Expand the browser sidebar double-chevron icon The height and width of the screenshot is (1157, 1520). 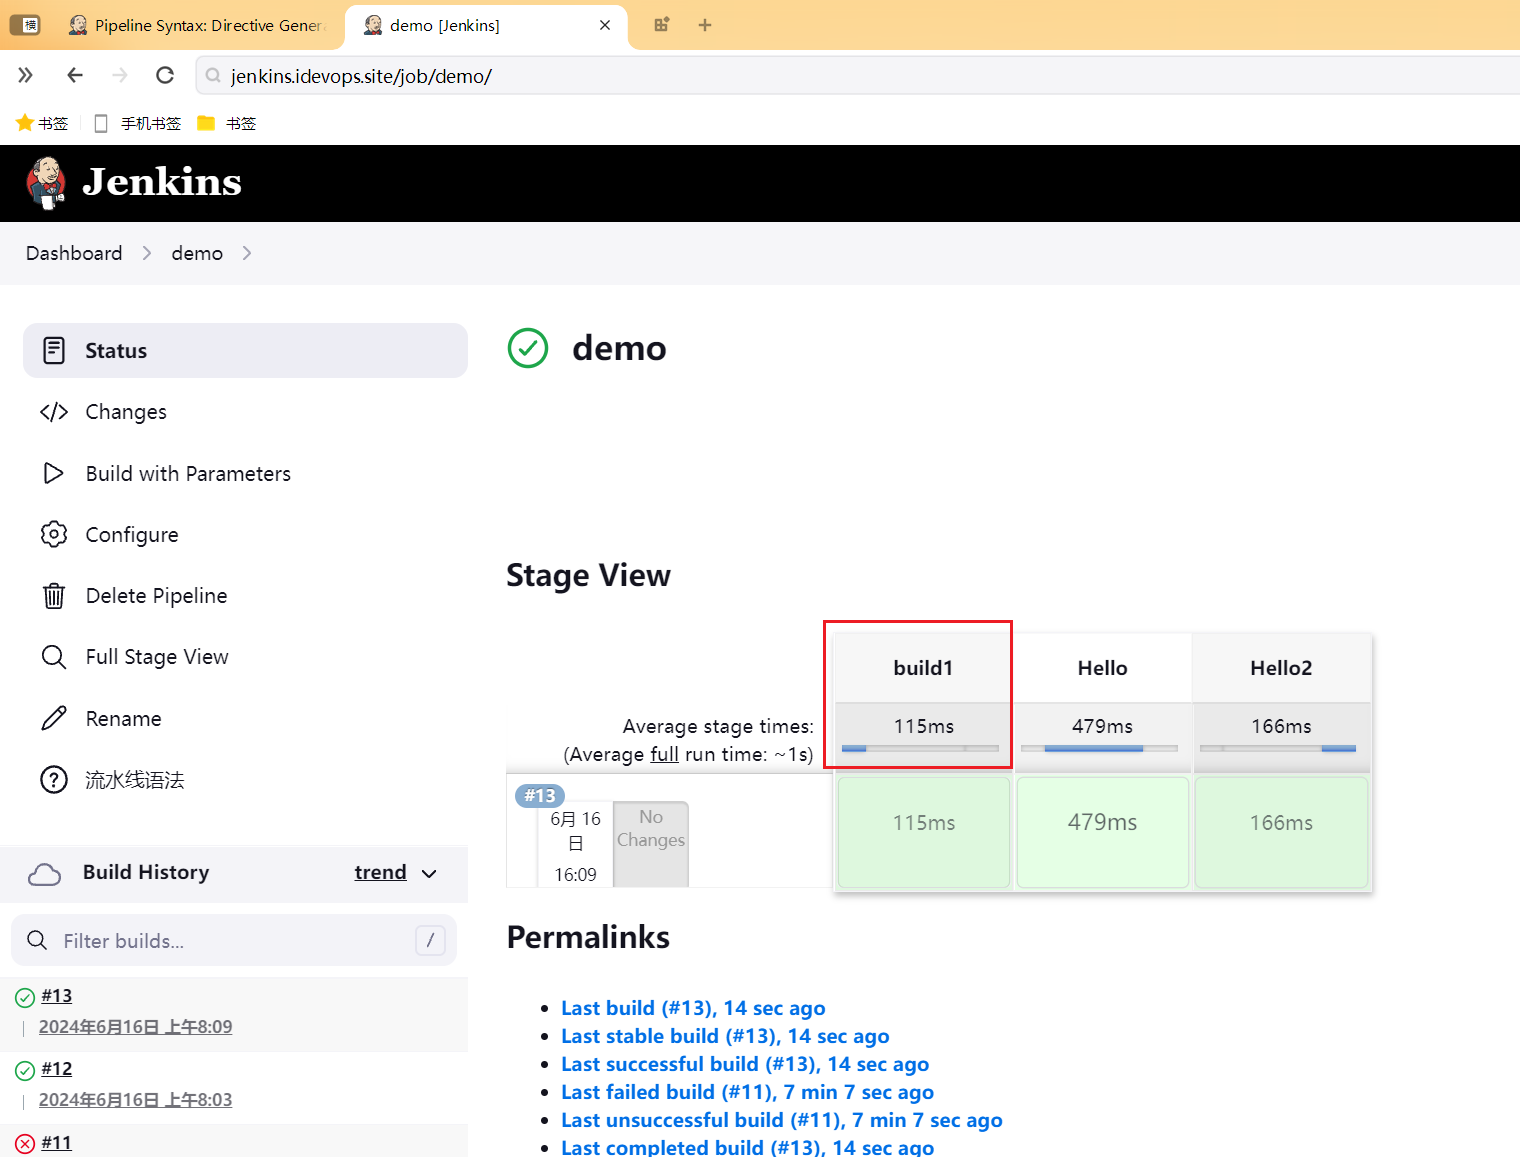[26, 75]
